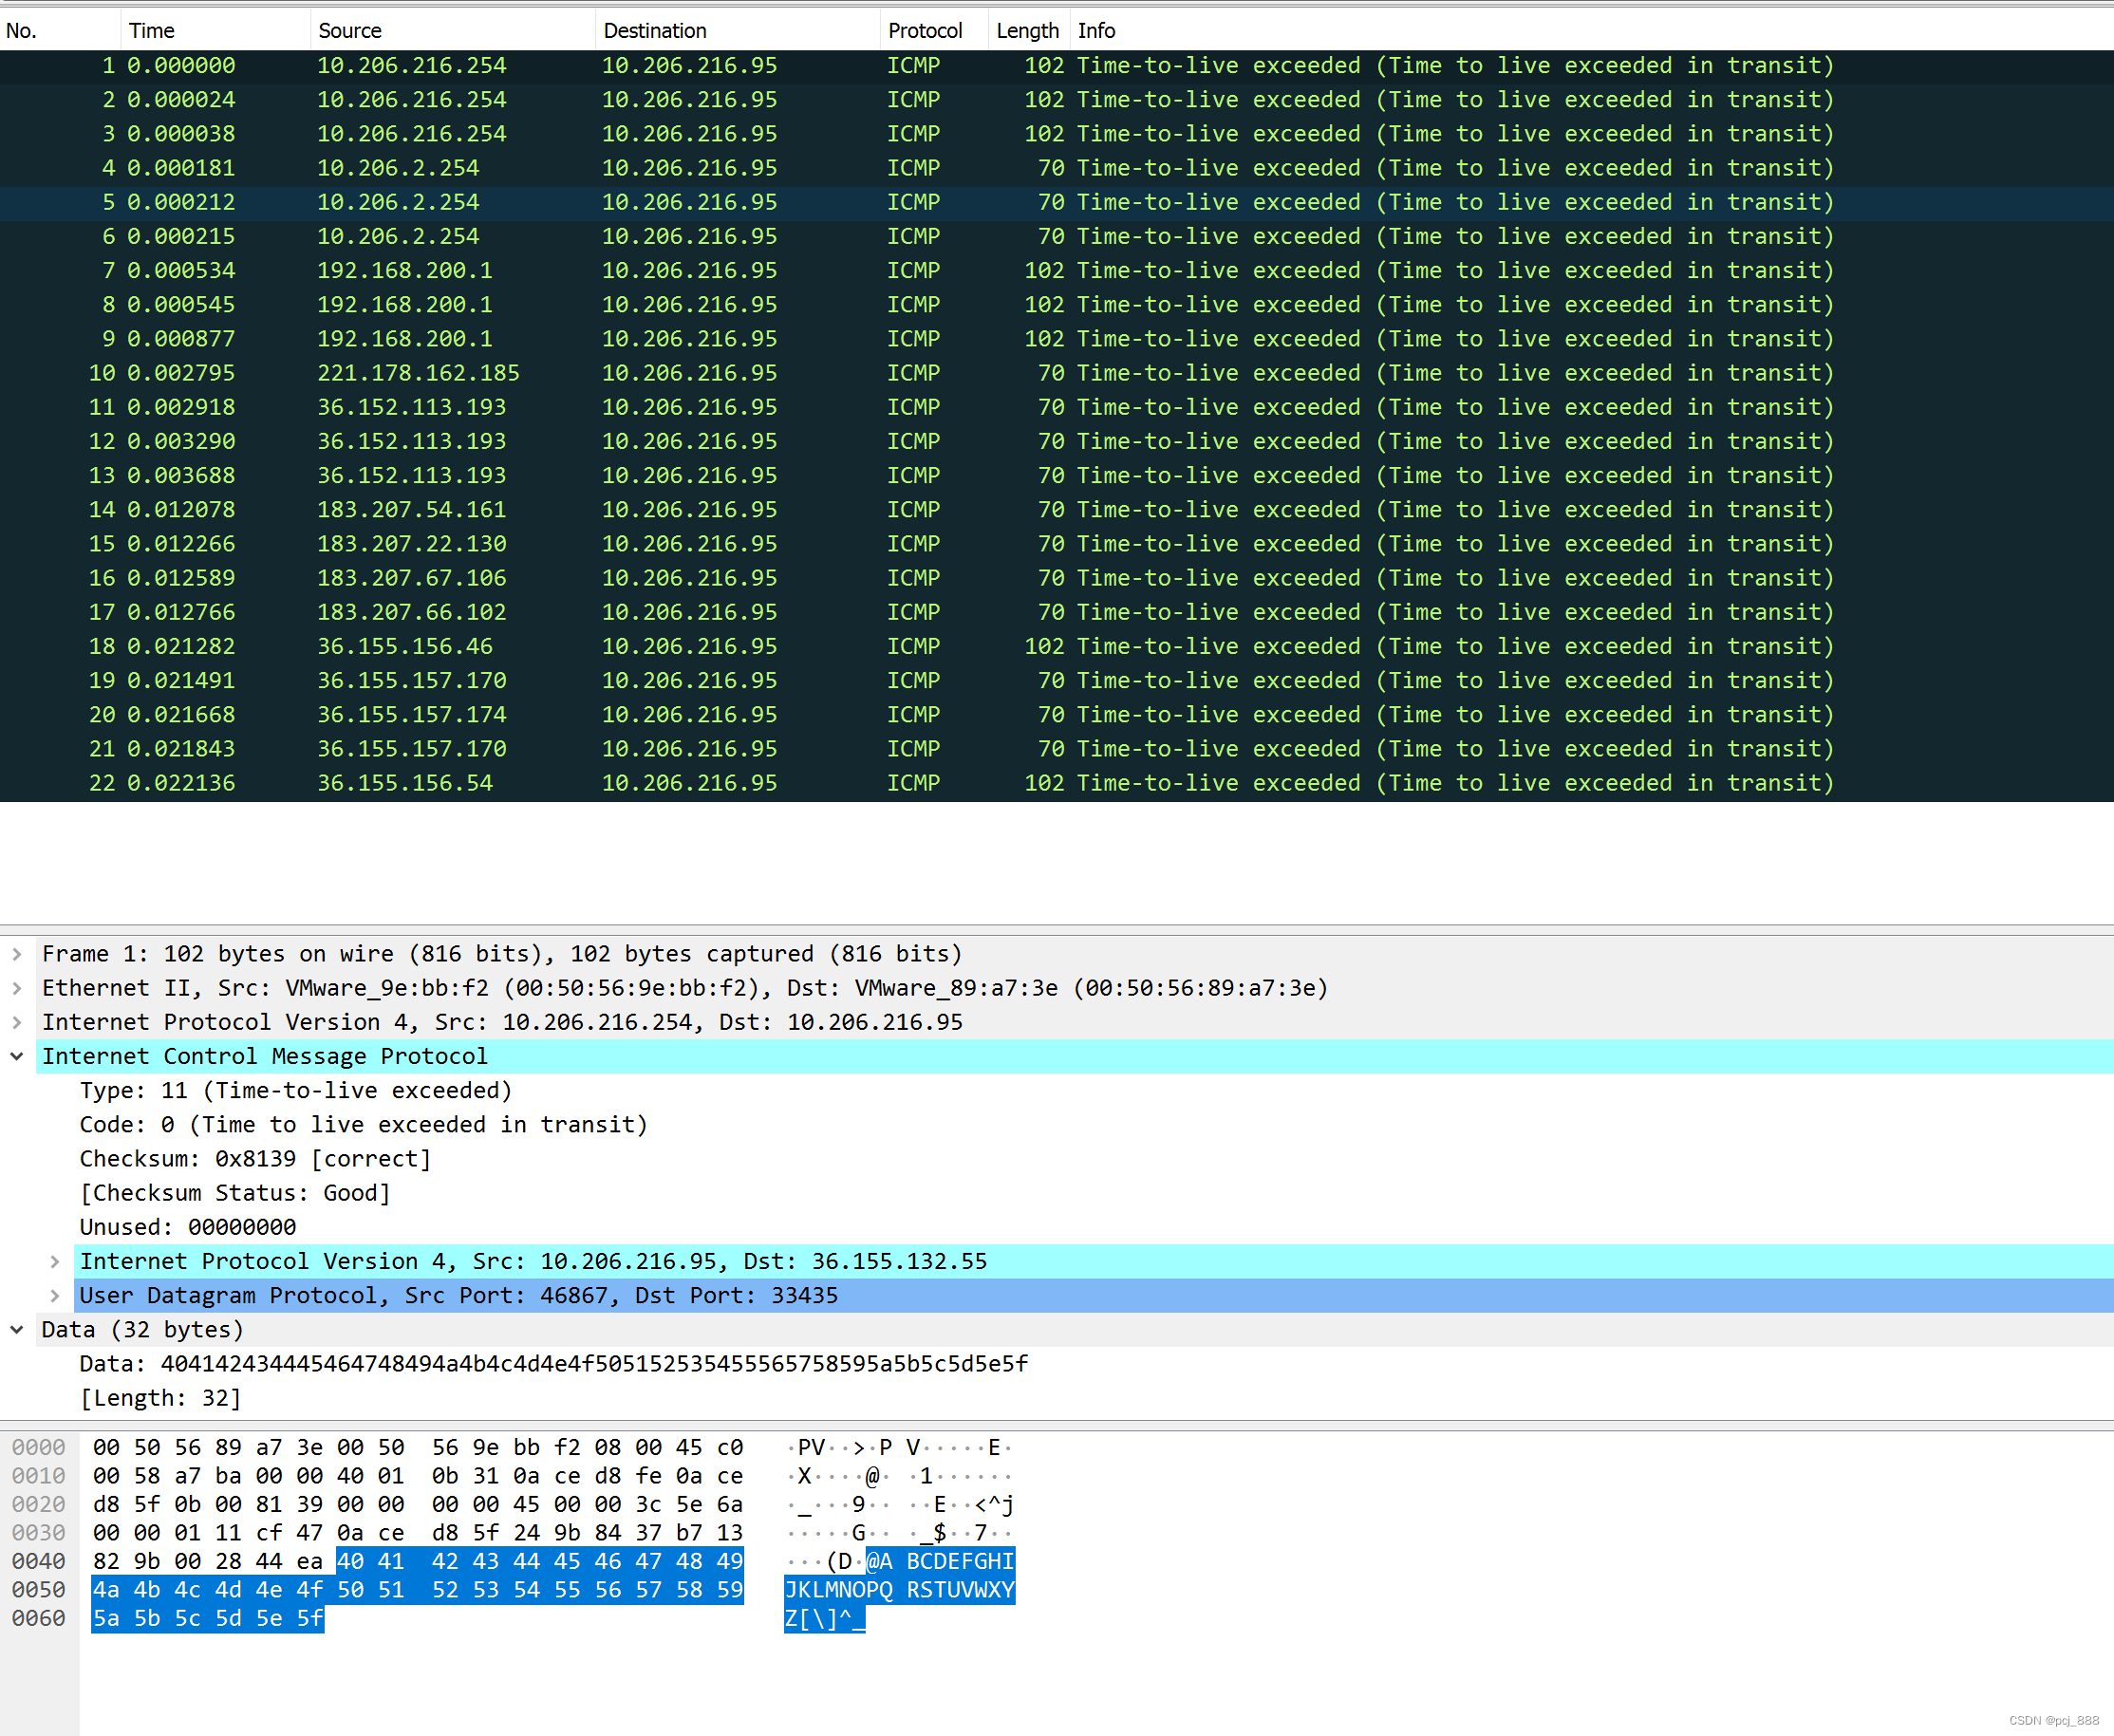
Task: Select Type: 11 Time-to-live exceeded field
Action: click(295, 1091)
